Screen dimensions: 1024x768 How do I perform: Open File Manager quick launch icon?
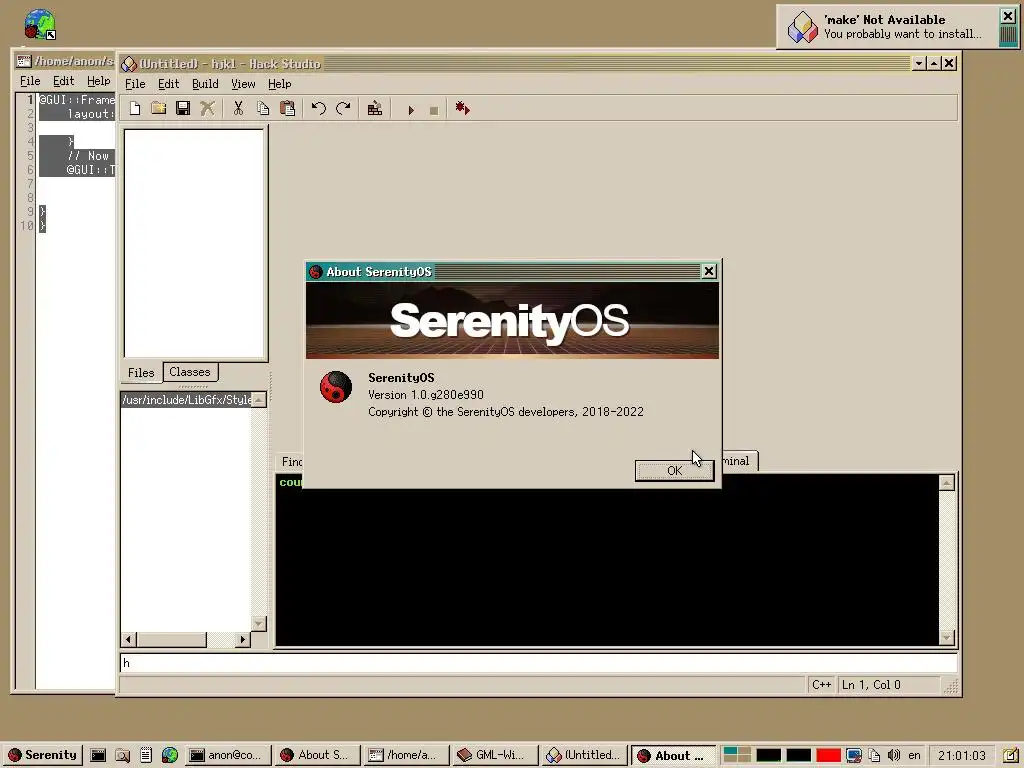click(x=122, y=755)
